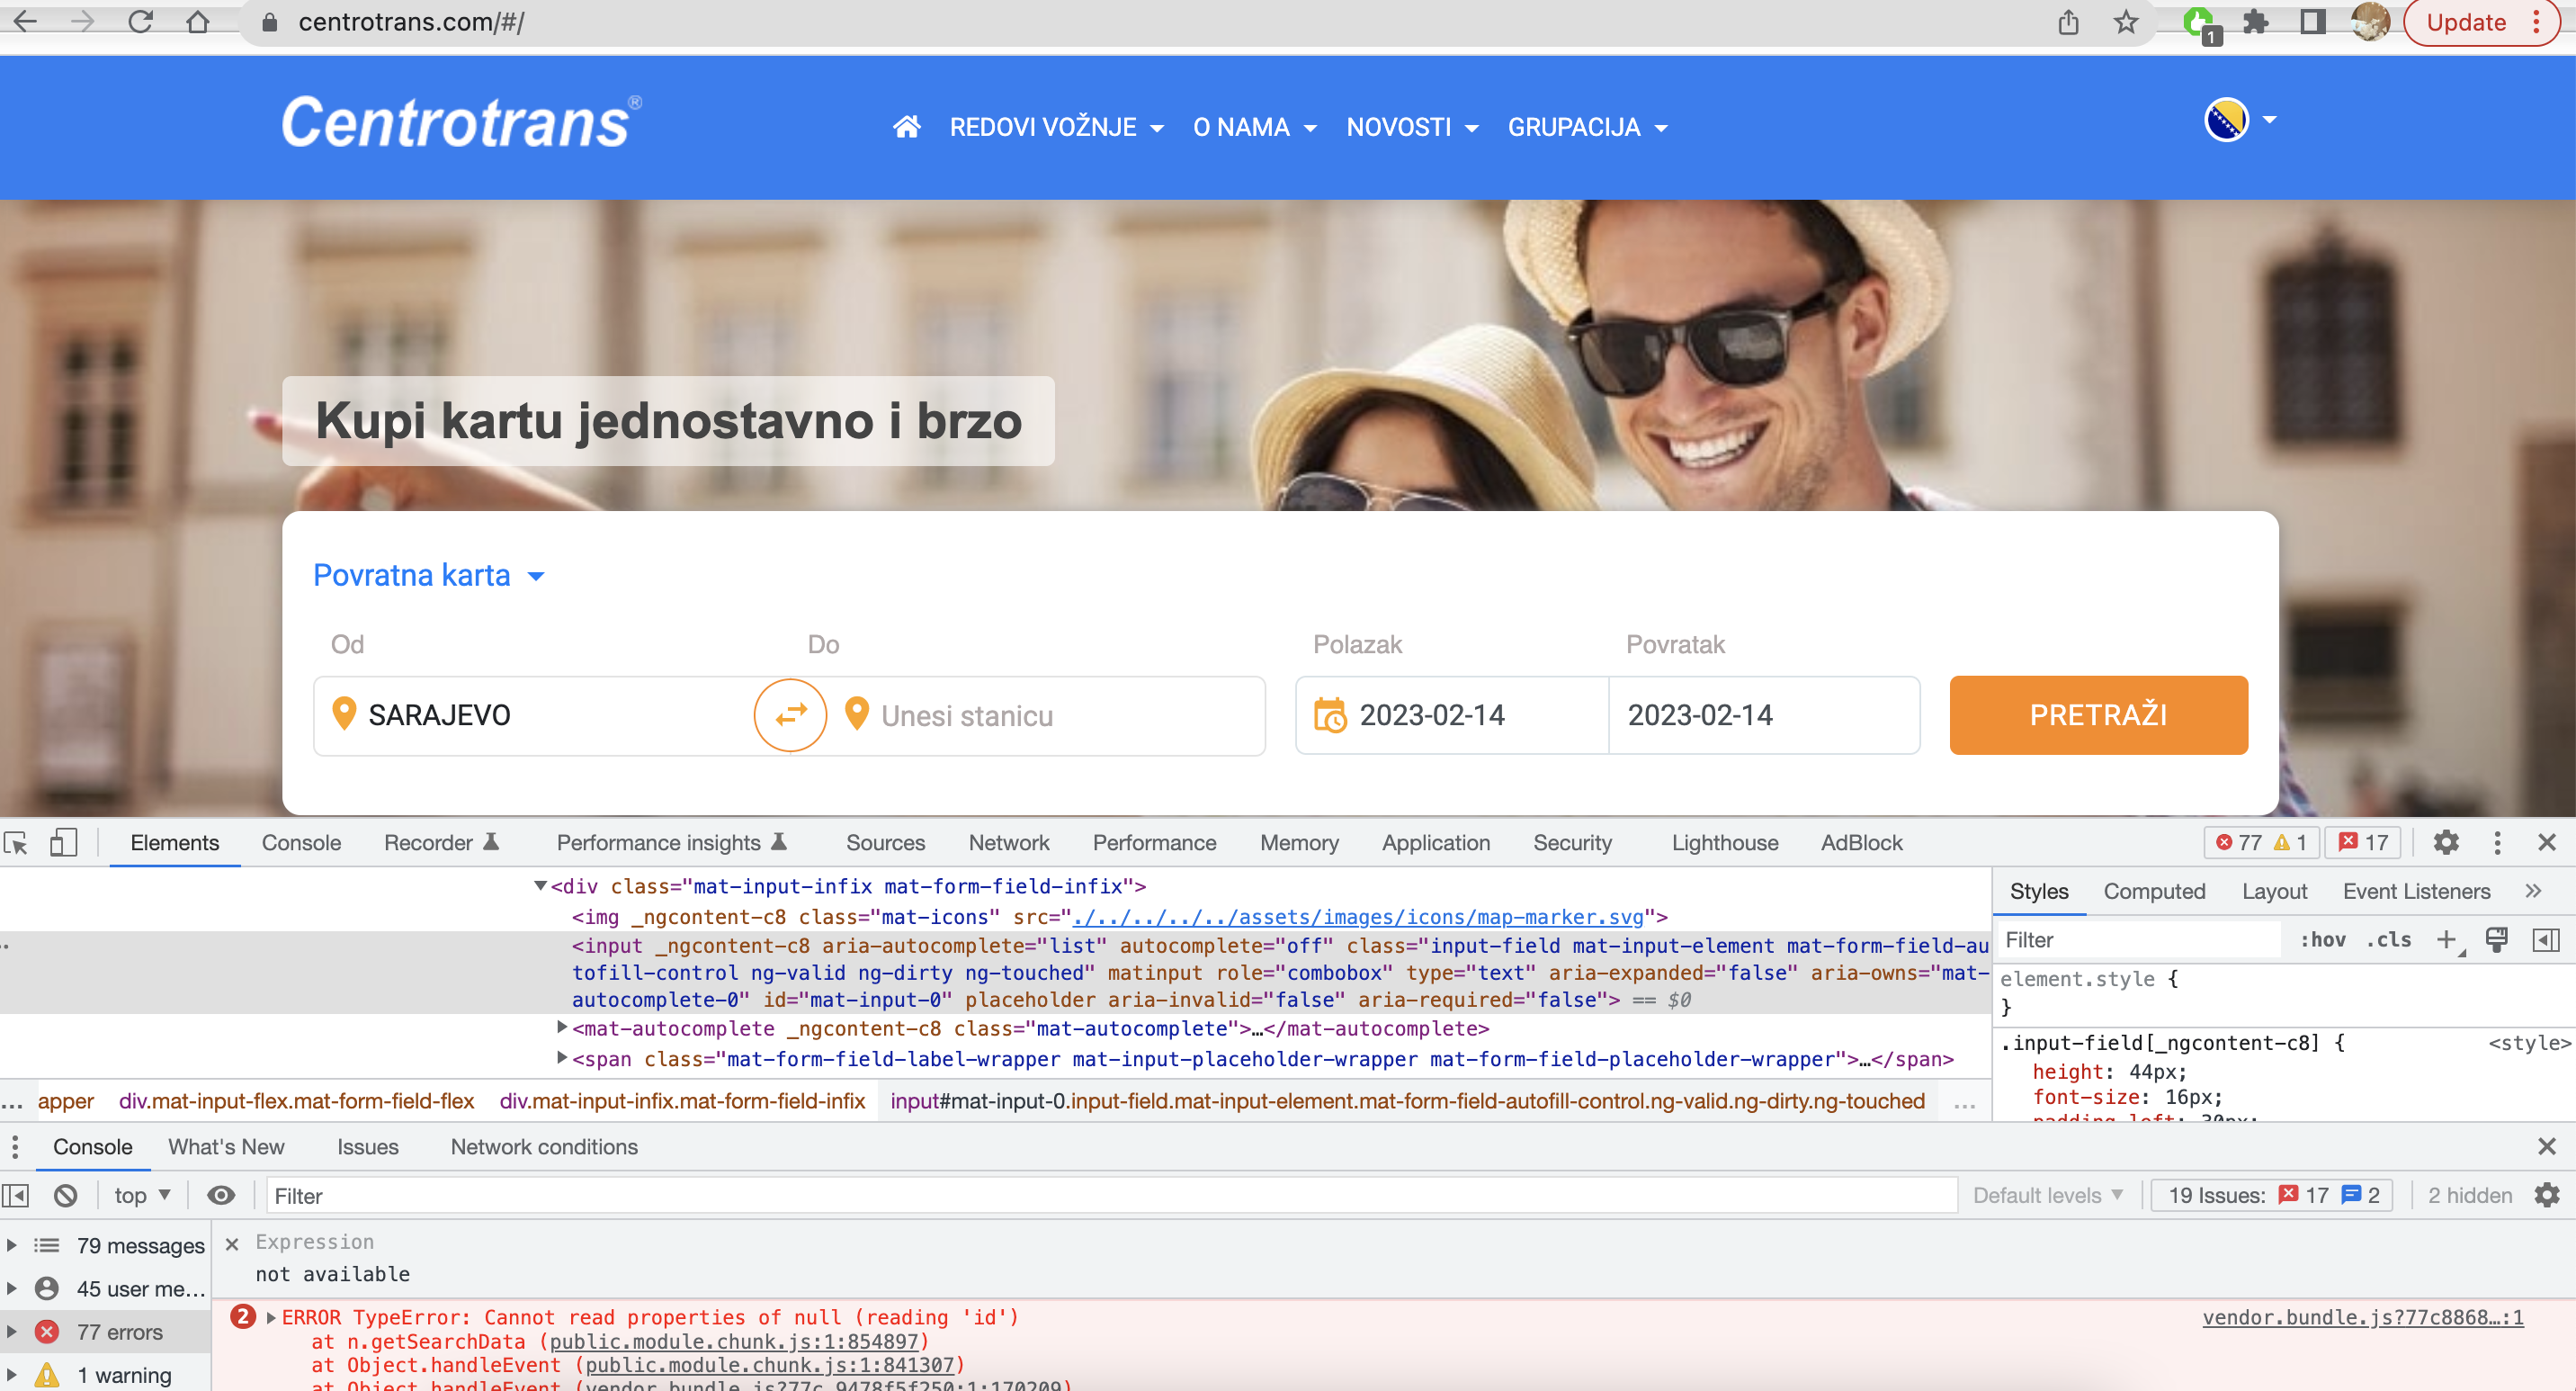Change ticket type from Povratna karta
This screenshot has height=1391, width=2576.
pos(428,575)
